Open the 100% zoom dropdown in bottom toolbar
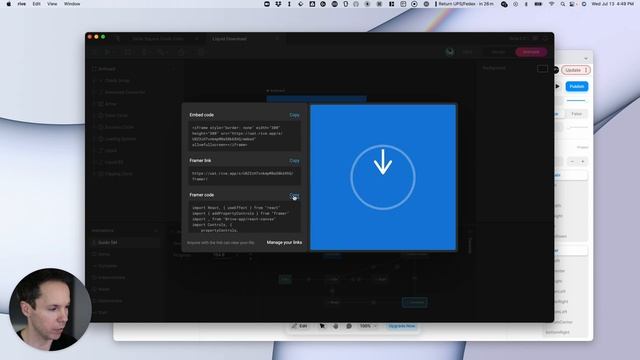The height and width of the screenshot is (360, 640). 367,326
